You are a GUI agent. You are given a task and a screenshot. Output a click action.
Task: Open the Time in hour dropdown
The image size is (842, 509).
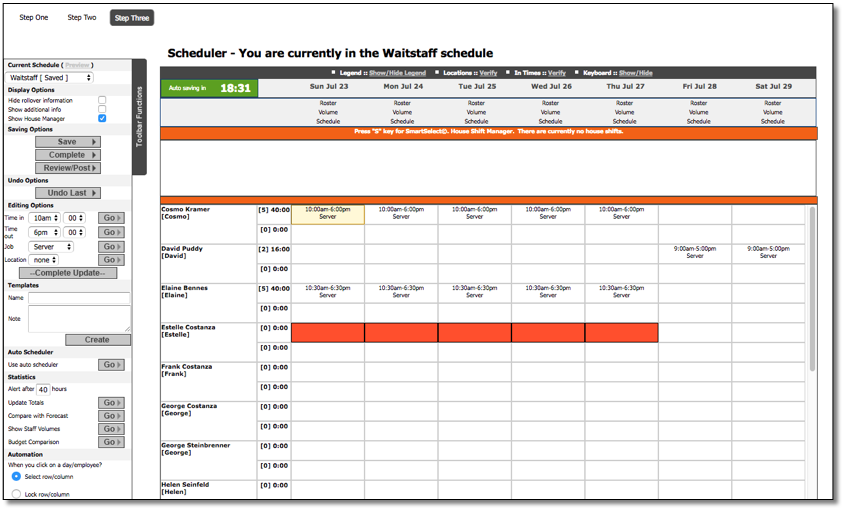pos(44,217)
